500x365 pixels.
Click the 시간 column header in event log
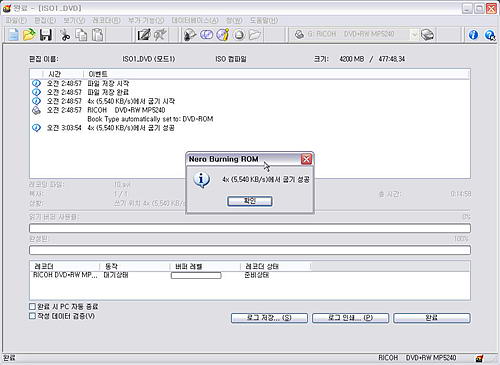pyautogui.click(x=63, y=74)
